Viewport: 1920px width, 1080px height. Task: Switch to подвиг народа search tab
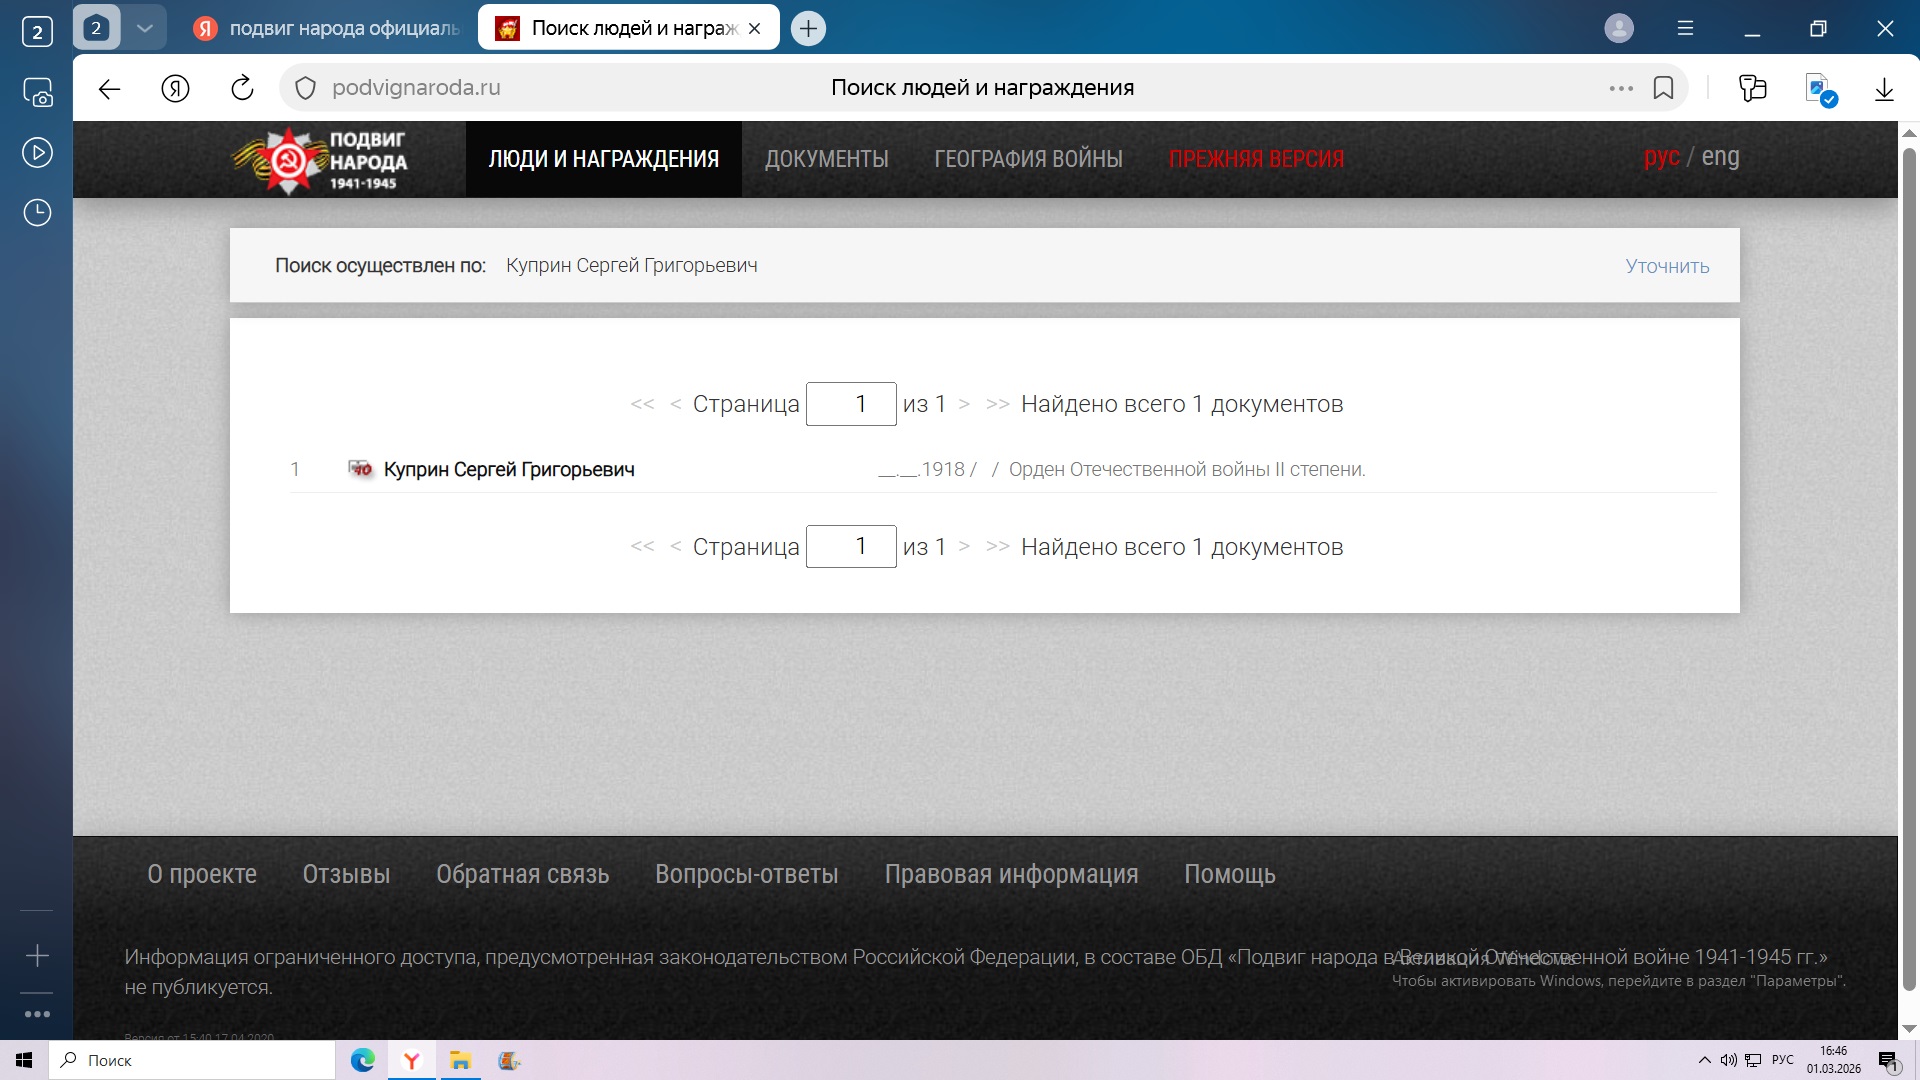330,28
